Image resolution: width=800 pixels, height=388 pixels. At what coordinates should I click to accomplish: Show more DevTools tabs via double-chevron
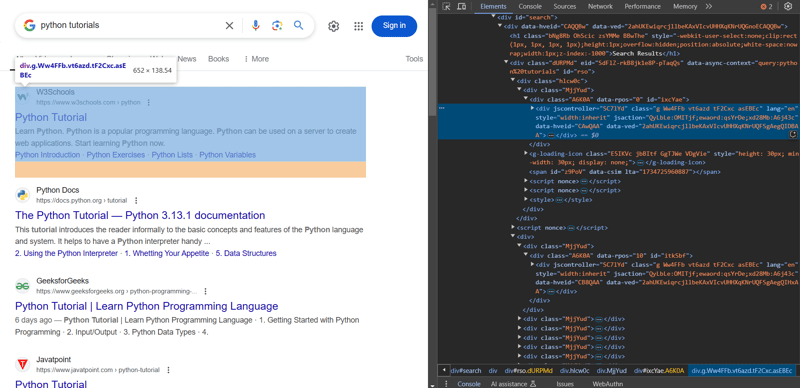(x=709, y=7)
